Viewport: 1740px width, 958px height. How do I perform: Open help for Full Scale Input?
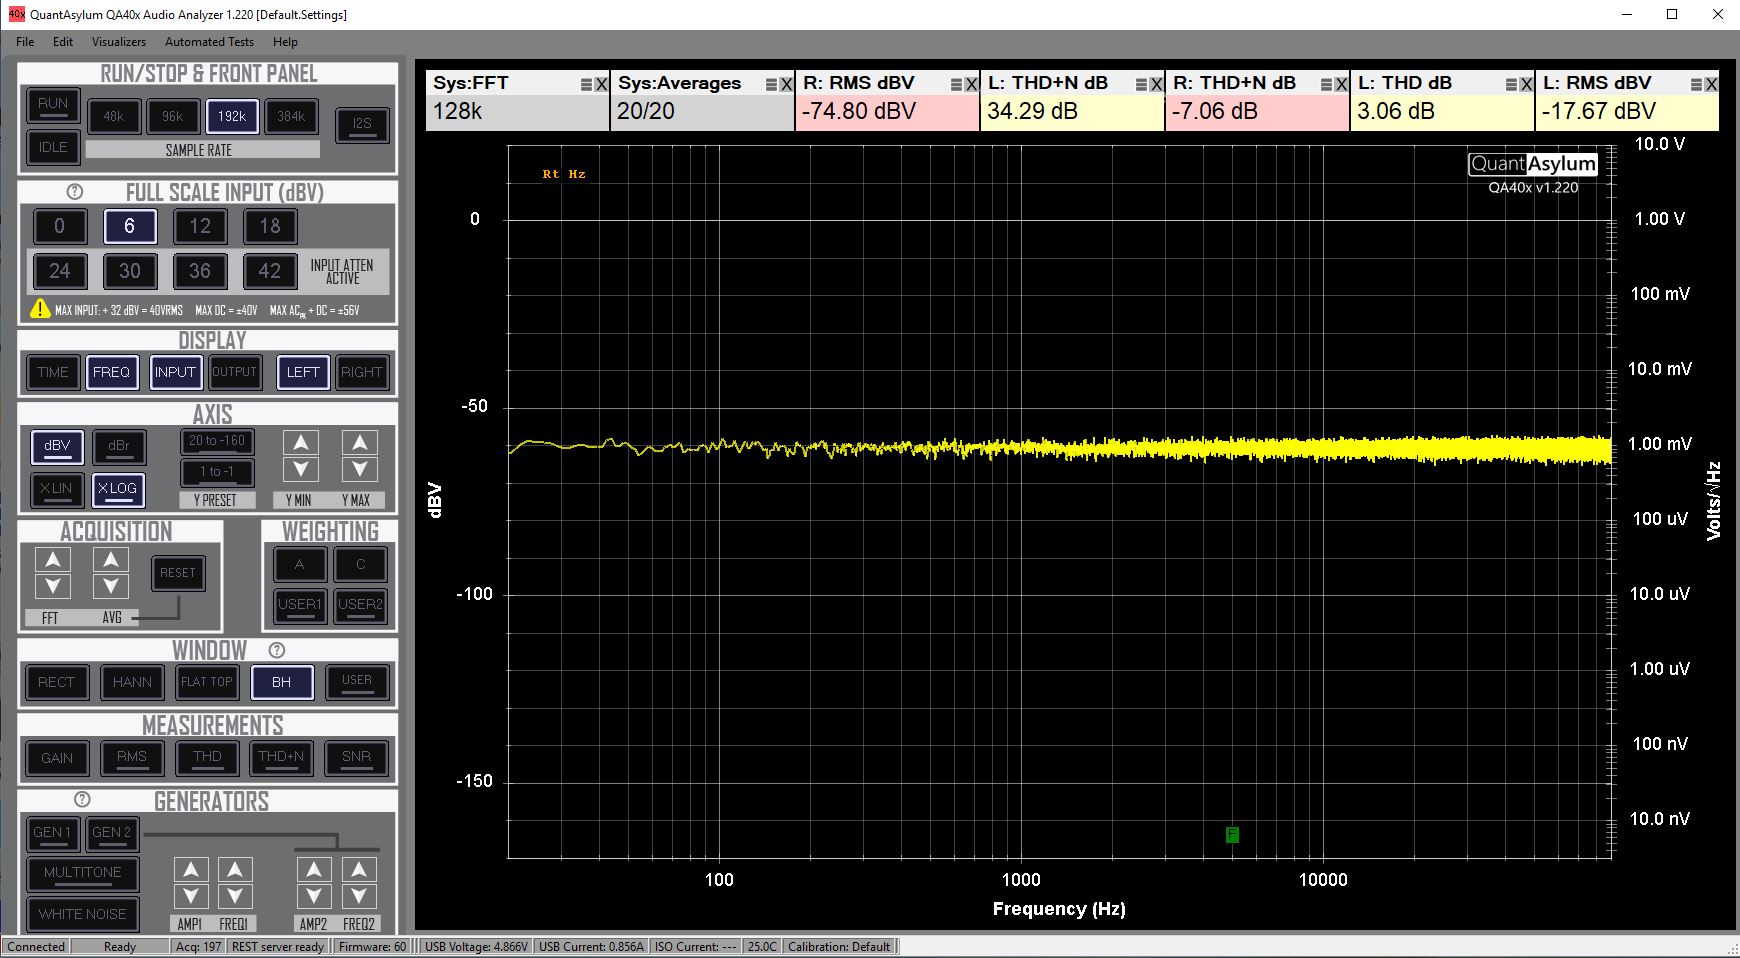74,192
